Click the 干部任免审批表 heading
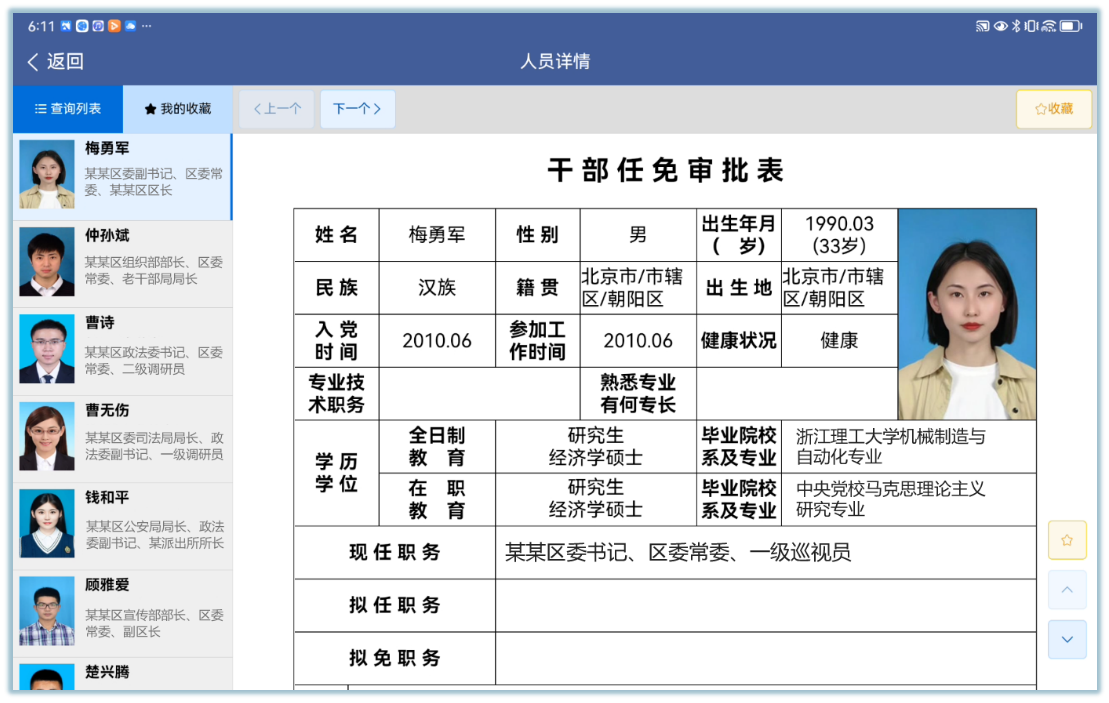1109x703 pixels. [x=666, y=170]
